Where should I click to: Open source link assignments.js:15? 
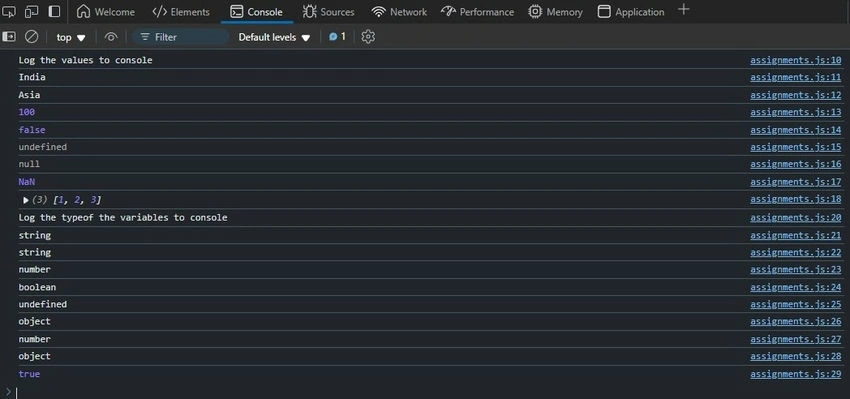pyautogui.click(x=795, y=147)
